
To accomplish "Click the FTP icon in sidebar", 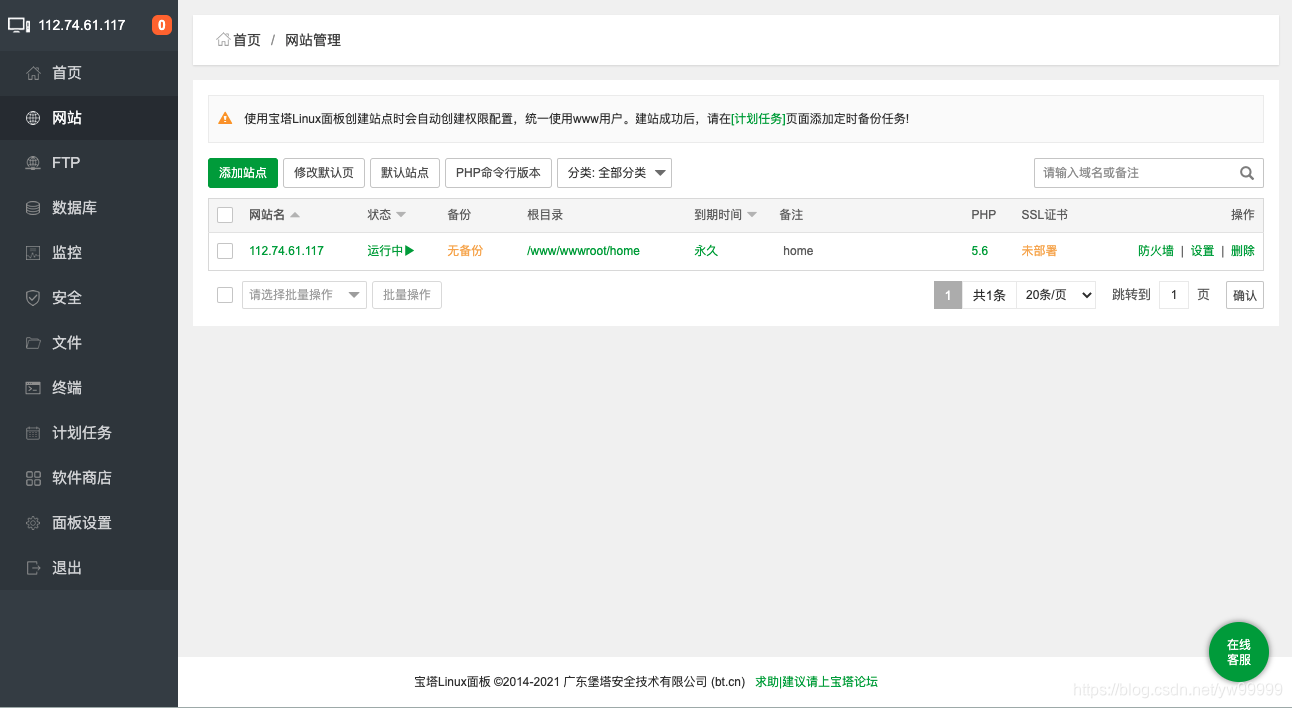I will [33, 163].
